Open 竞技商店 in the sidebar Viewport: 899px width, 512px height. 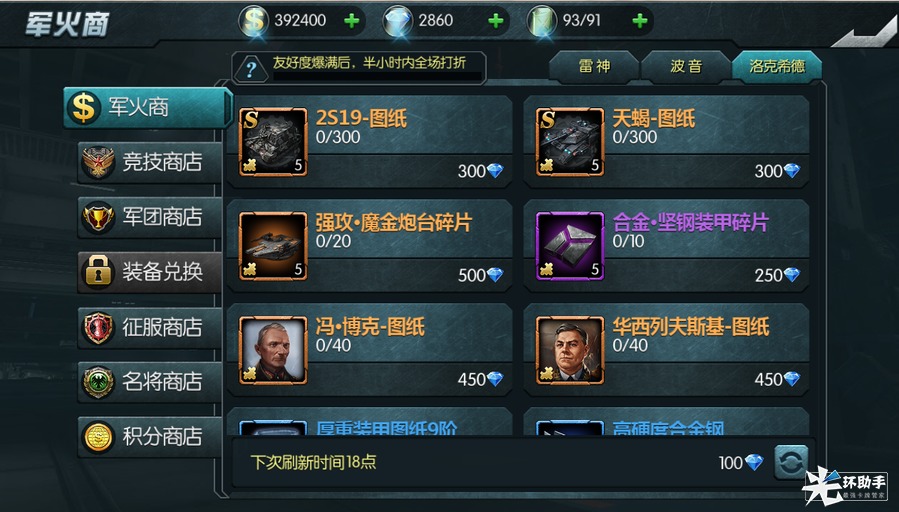(x=150, y=162)
